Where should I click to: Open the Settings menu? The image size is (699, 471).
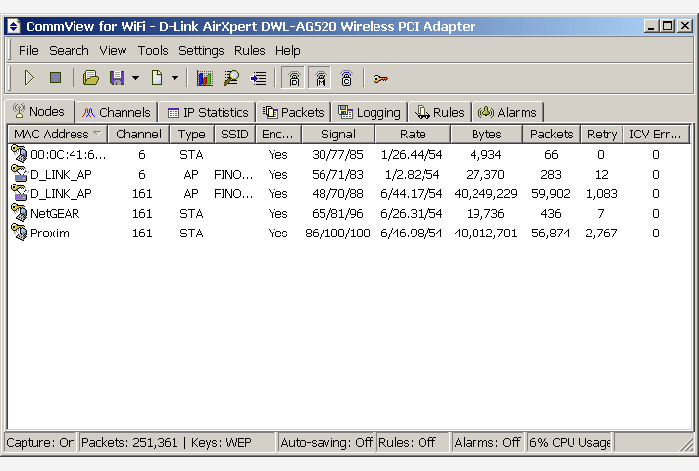pos(201,51)
